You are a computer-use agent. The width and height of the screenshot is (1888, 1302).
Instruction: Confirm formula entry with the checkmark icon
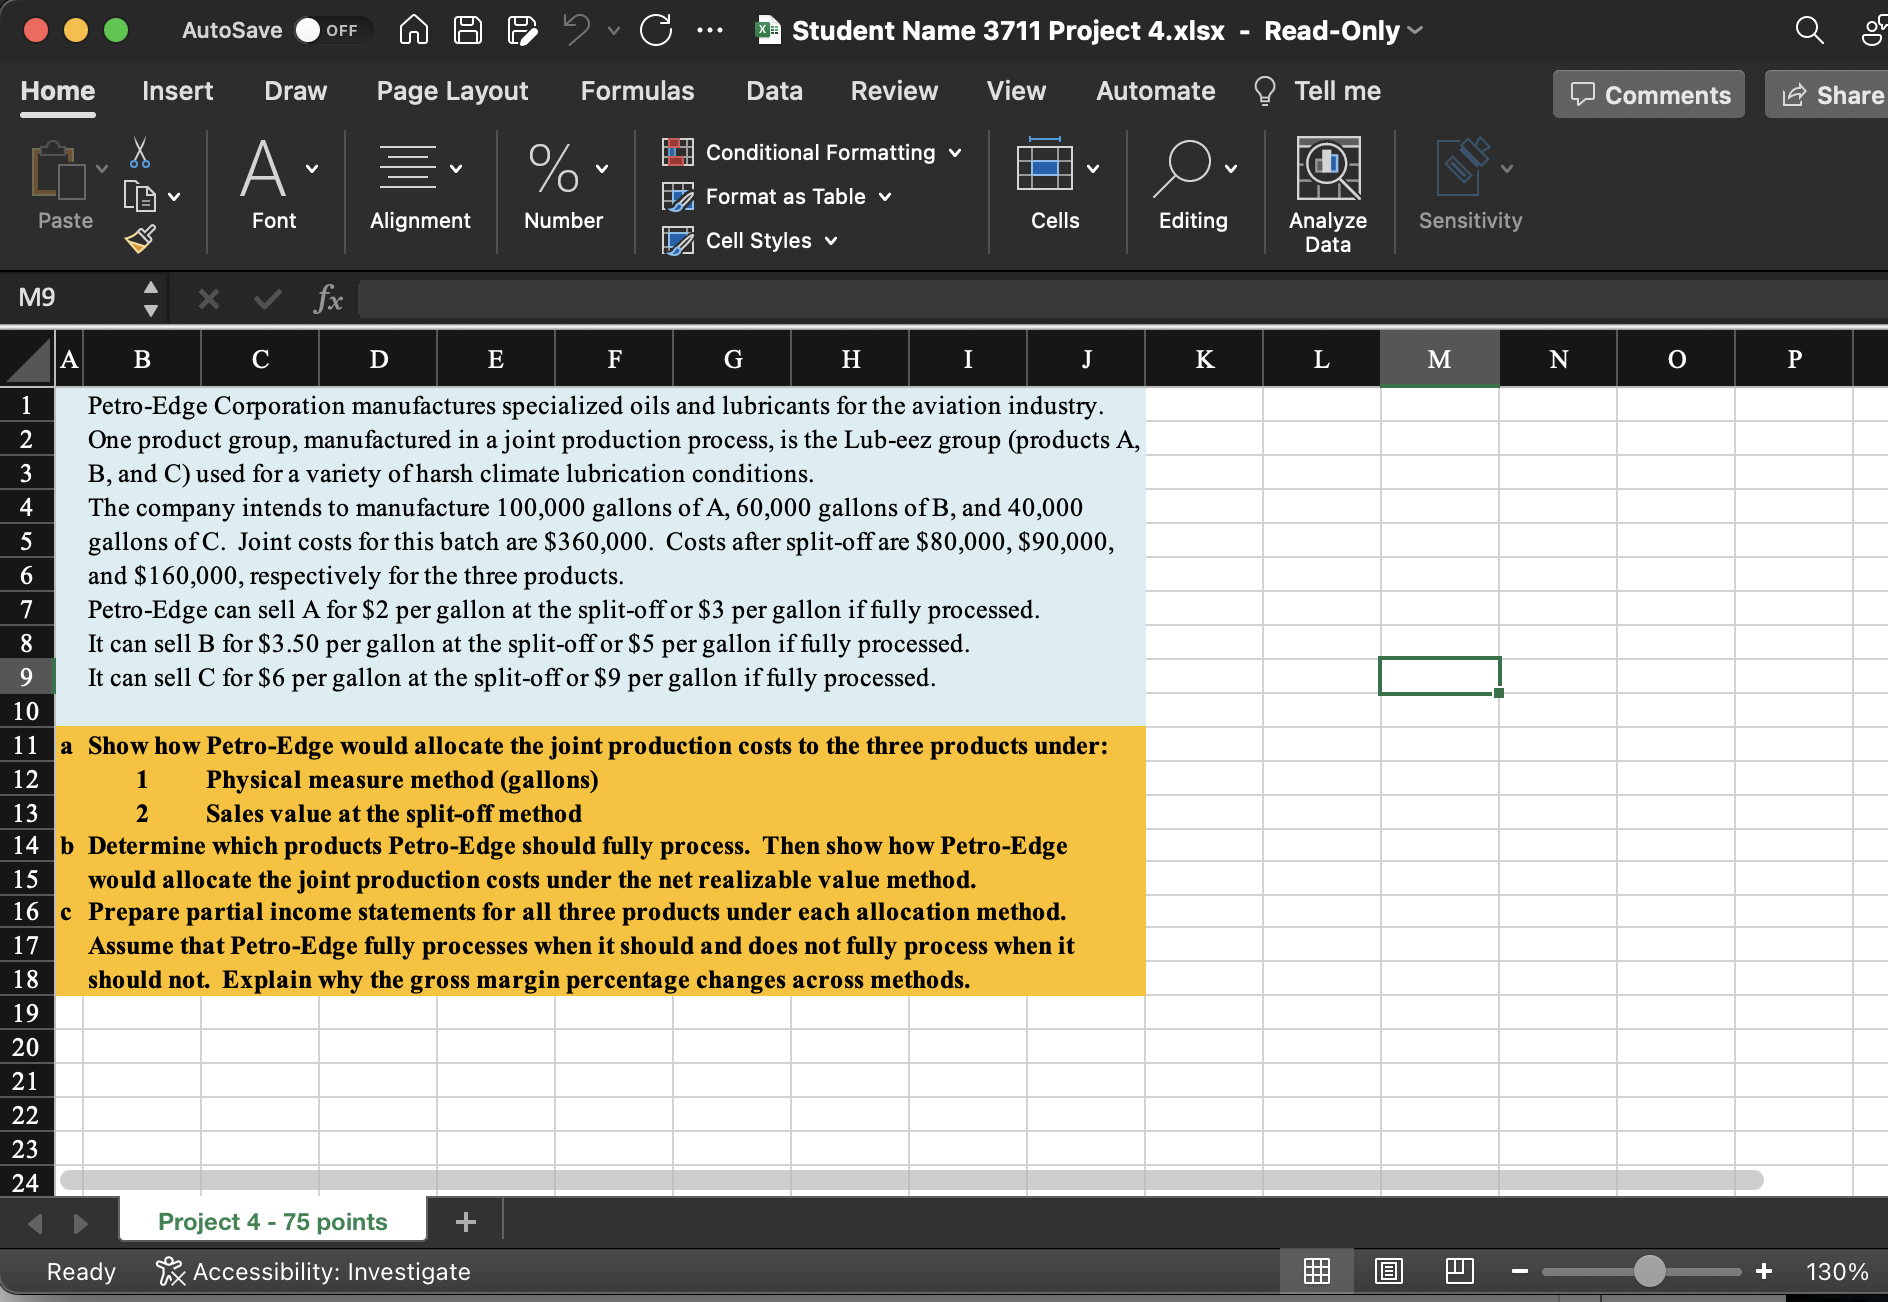pyautogui.click(x=267, y=298)
